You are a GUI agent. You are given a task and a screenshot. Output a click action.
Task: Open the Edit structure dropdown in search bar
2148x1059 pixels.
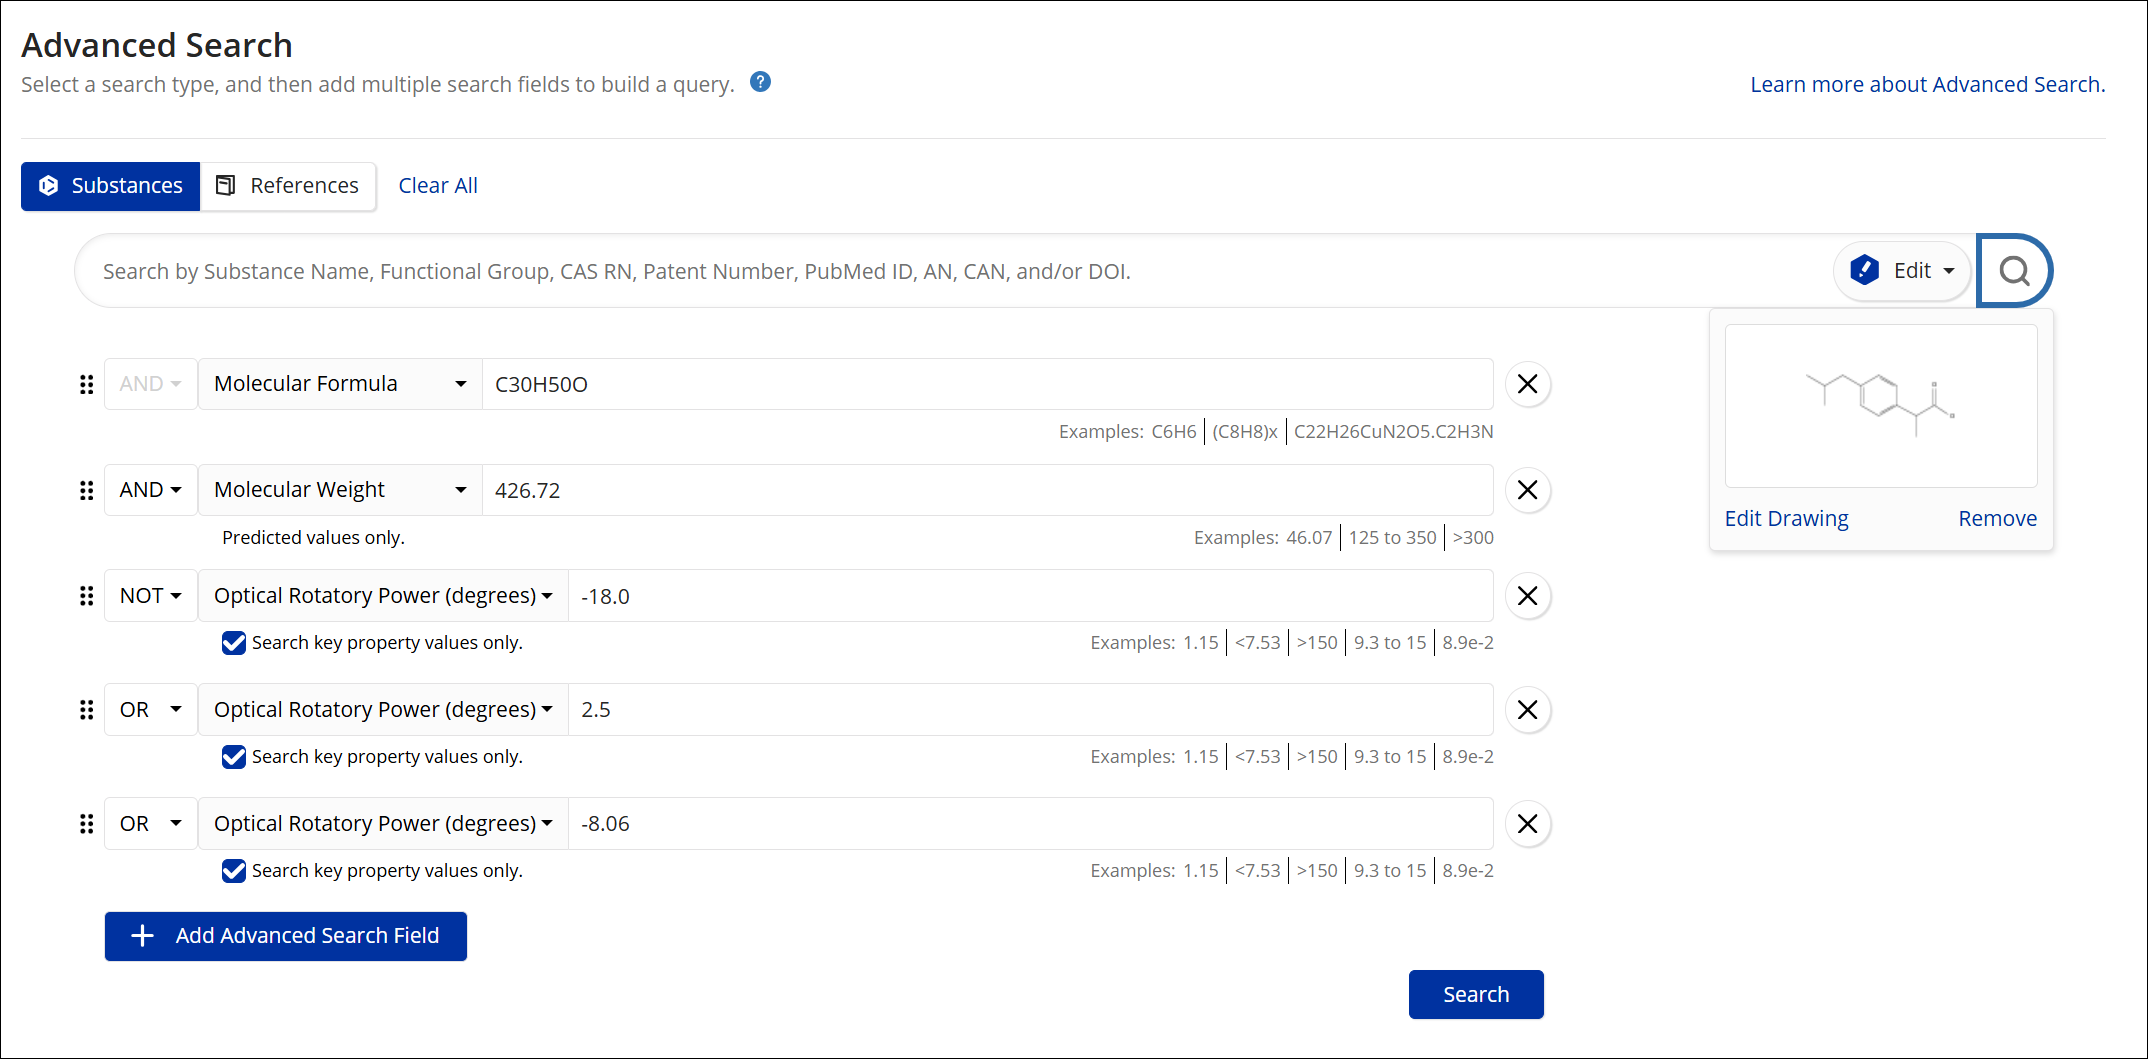coord(1902,271)
